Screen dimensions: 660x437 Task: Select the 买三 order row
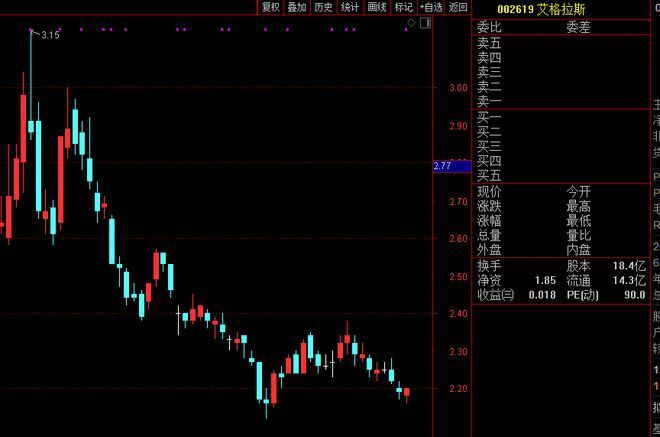click(561, 147)
